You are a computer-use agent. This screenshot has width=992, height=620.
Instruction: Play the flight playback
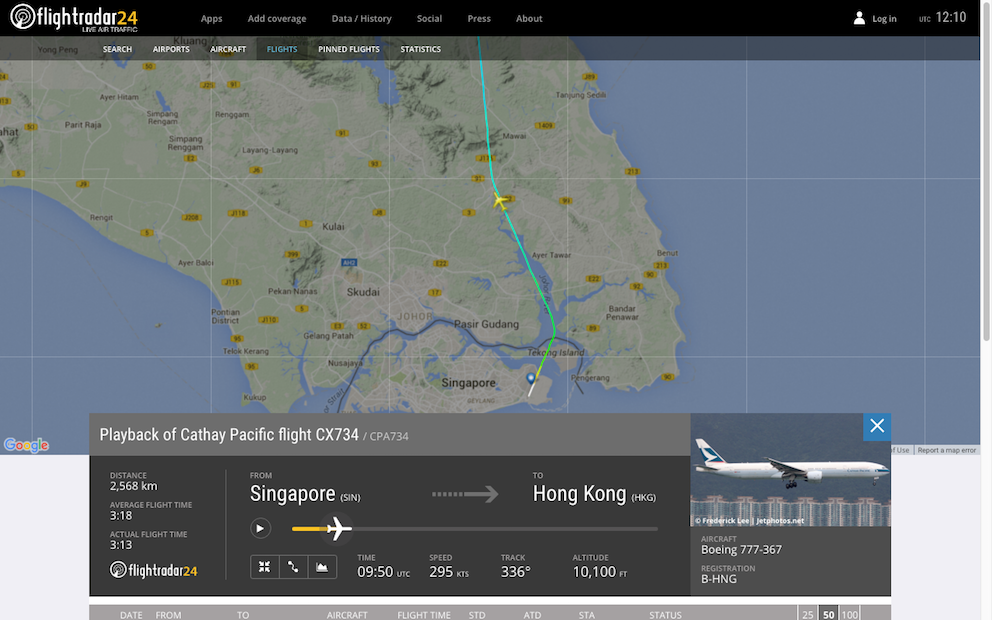pos(260,528)
